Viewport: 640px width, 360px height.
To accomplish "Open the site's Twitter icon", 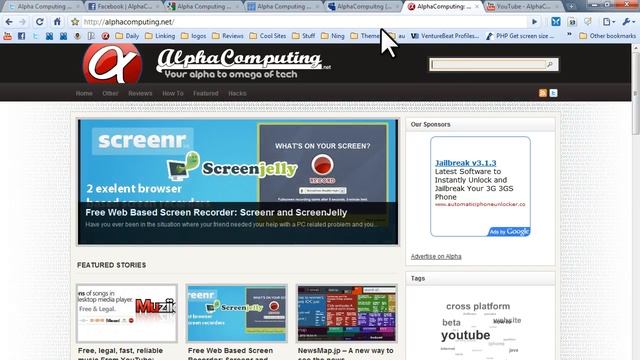I will [553, 93].
